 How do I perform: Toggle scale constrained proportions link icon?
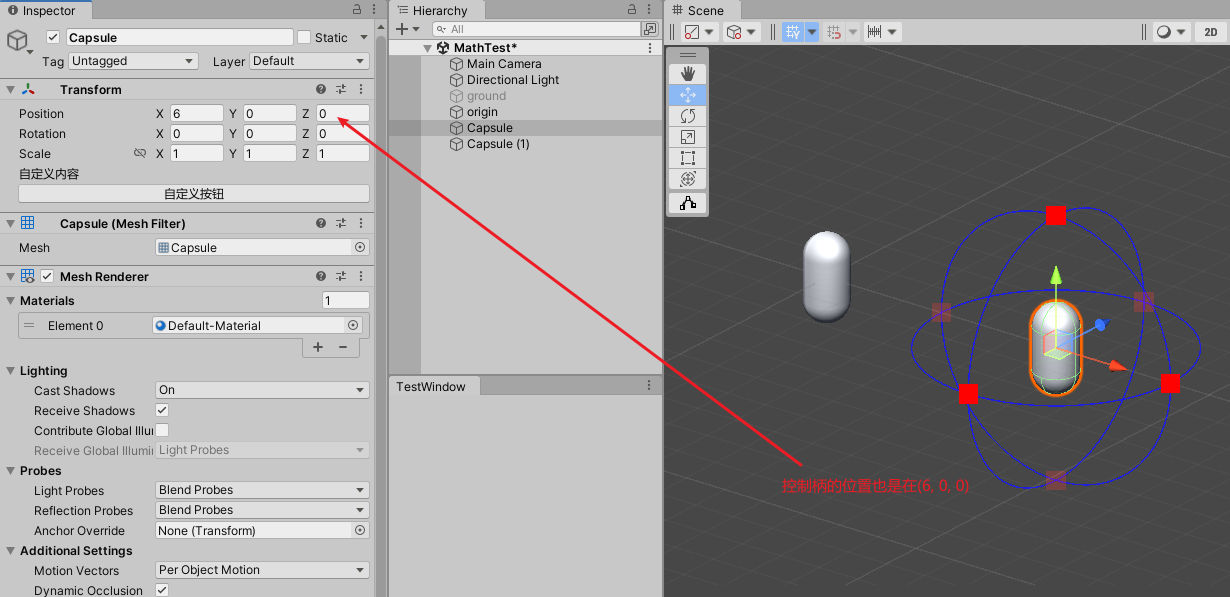(140, 154)
